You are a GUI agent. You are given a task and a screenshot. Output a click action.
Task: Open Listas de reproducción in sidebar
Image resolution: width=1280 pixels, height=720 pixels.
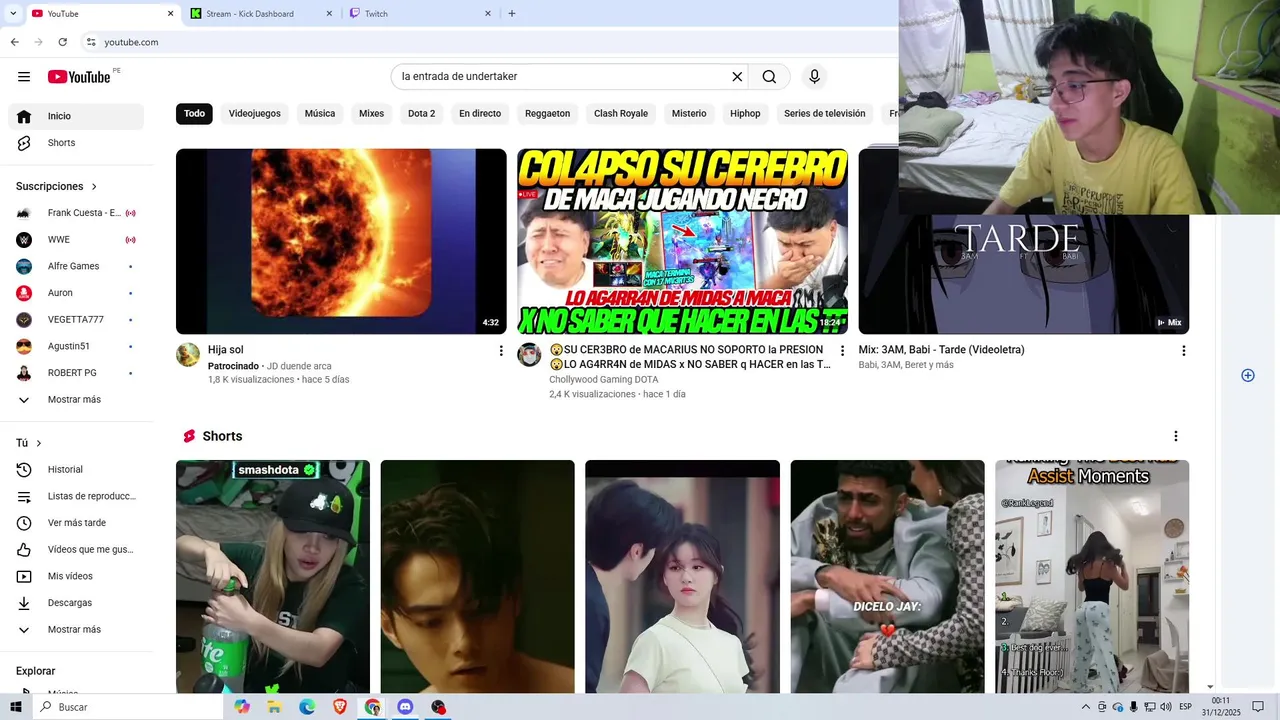[x=76, y=496]
